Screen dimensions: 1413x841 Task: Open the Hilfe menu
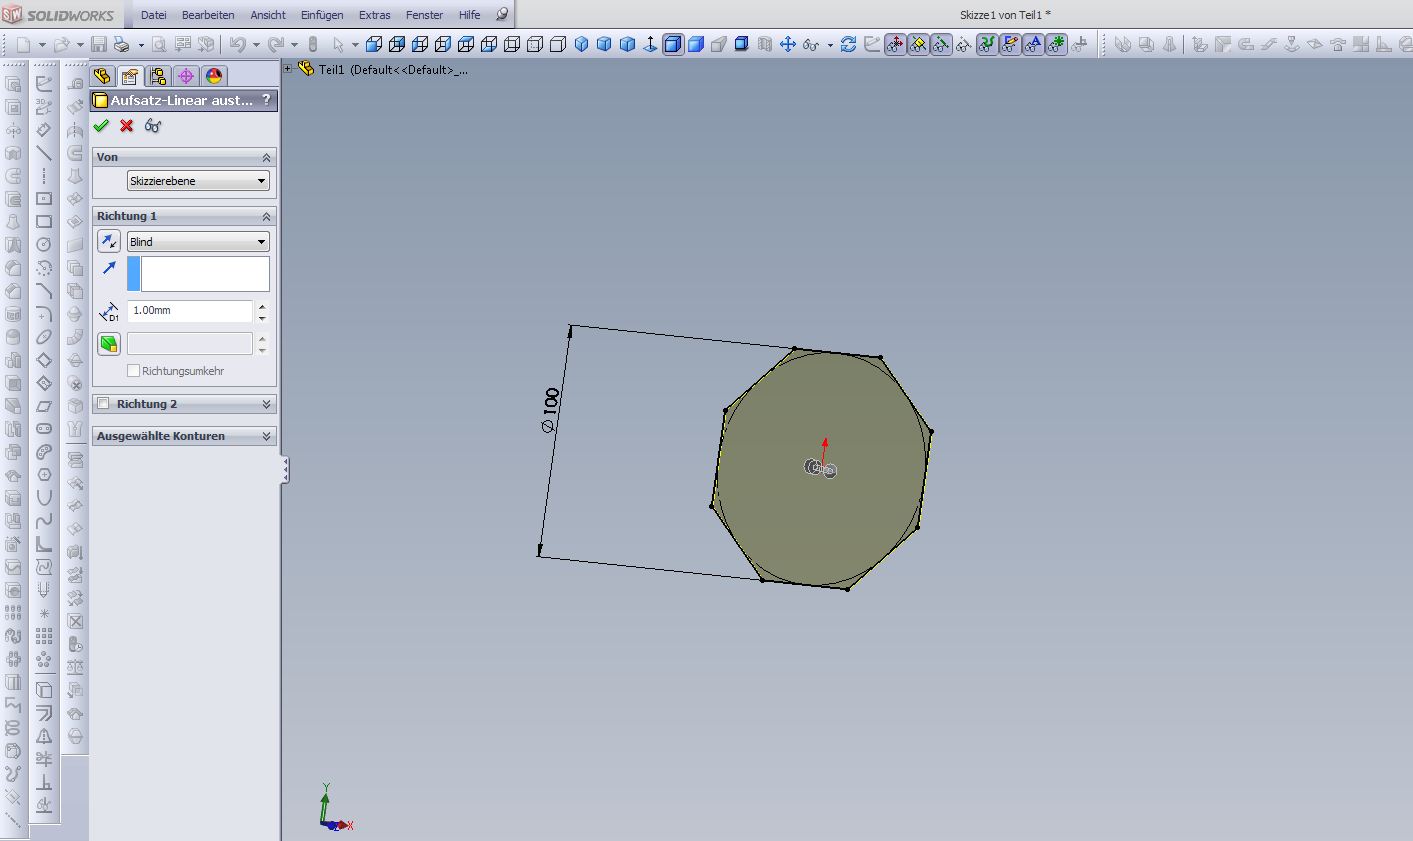(469, 15)
